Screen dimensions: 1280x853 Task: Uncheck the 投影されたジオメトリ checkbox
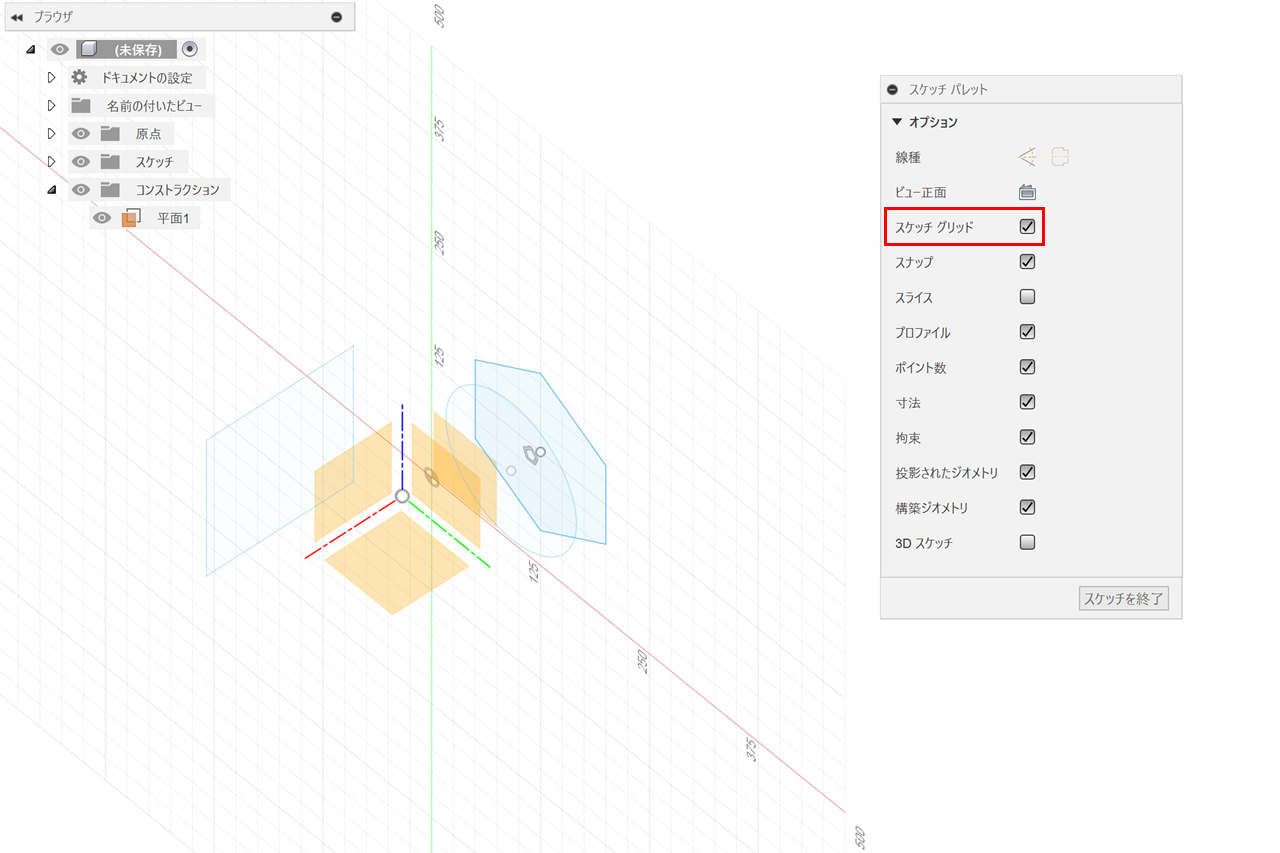1027,472
